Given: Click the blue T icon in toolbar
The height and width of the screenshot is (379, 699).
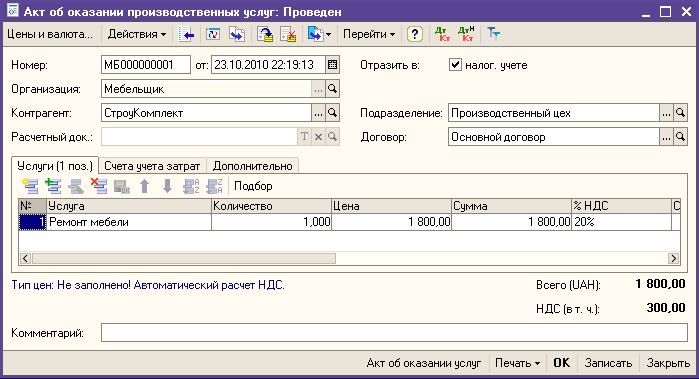Looking at the screenshot, I should pyautogui.click(x=493, y=34).
